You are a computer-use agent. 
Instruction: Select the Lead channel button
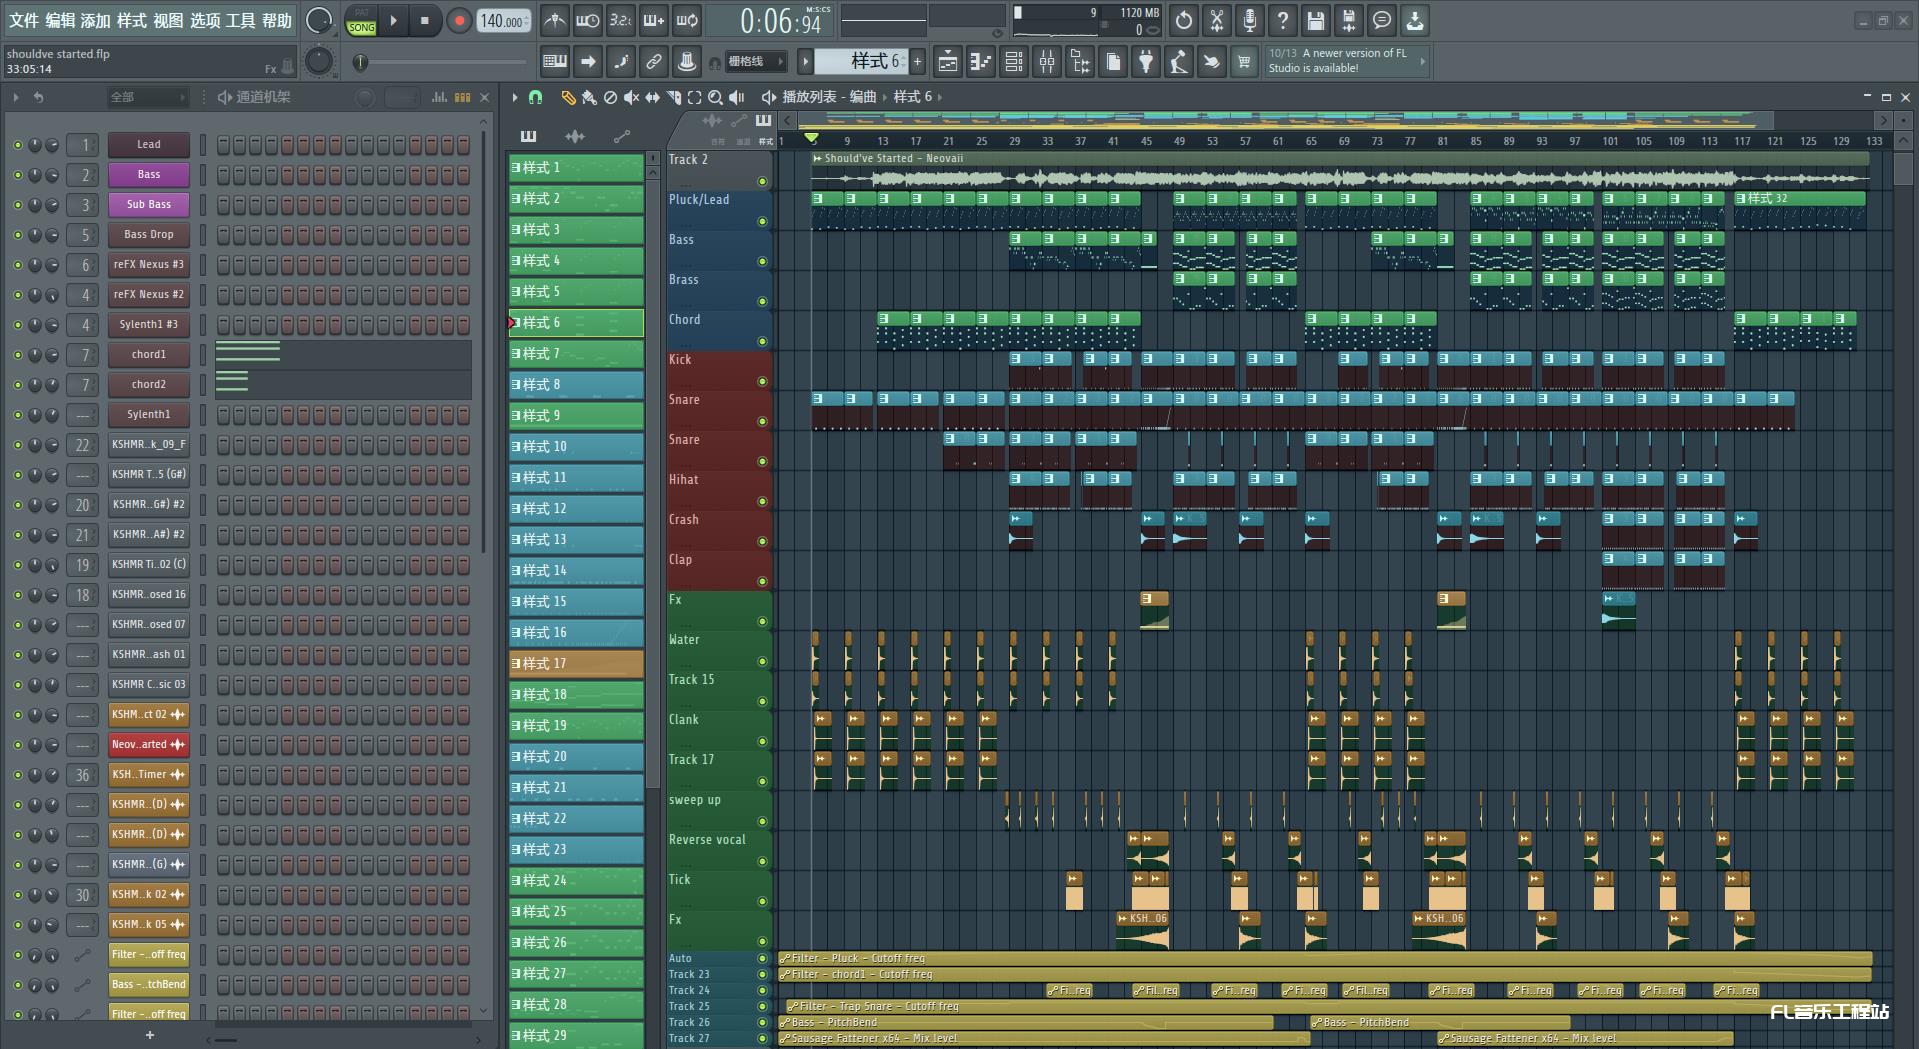[x=149, y=145]
